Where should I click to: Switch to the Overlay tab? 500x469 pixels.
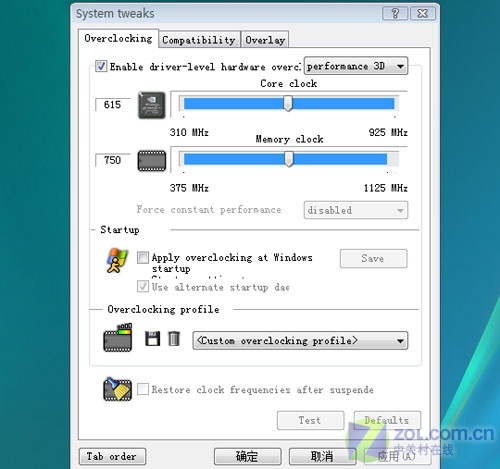pyautogui.click(x=265, y=40)
